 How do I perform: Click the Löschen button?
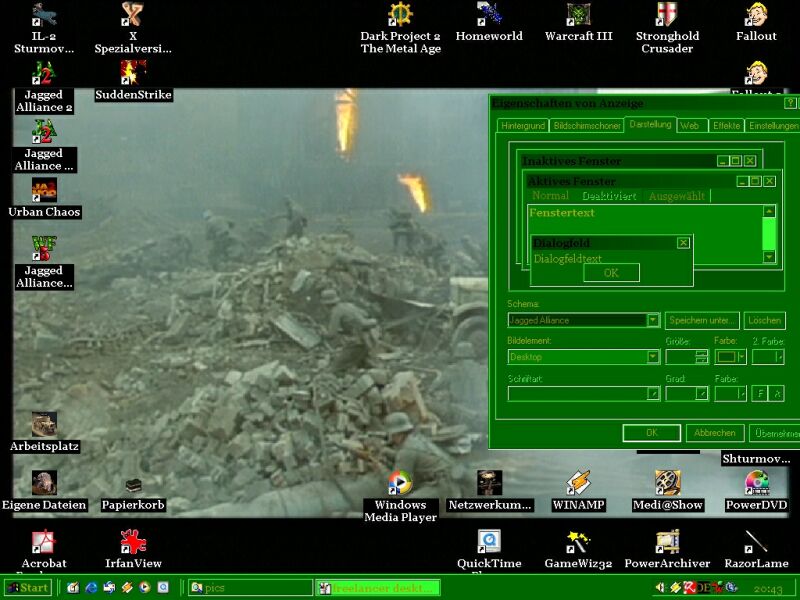click(x=764, y=320)
